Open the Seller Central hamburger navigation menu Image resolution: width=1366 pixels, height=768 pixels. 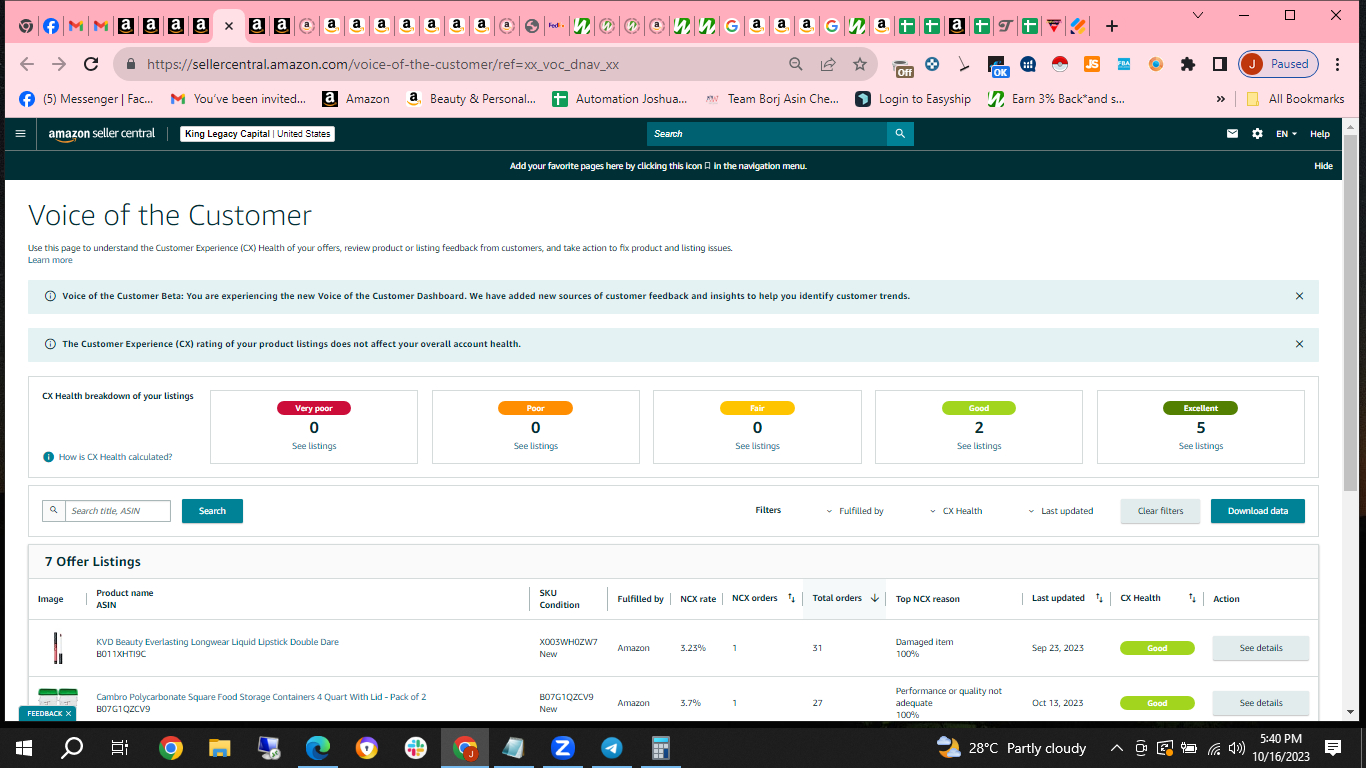[x=20, y=133]
